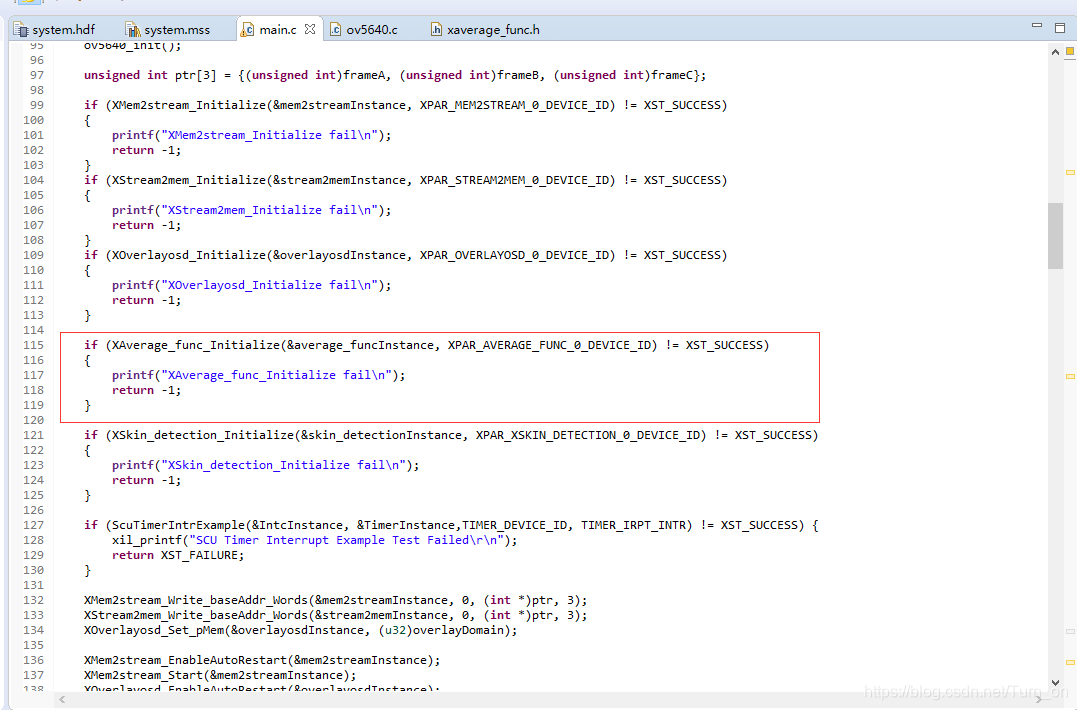The height and width of the screenshot is (710, 1077).
Task: Select the main.c editor tab
Action: [x=277, y=30]
